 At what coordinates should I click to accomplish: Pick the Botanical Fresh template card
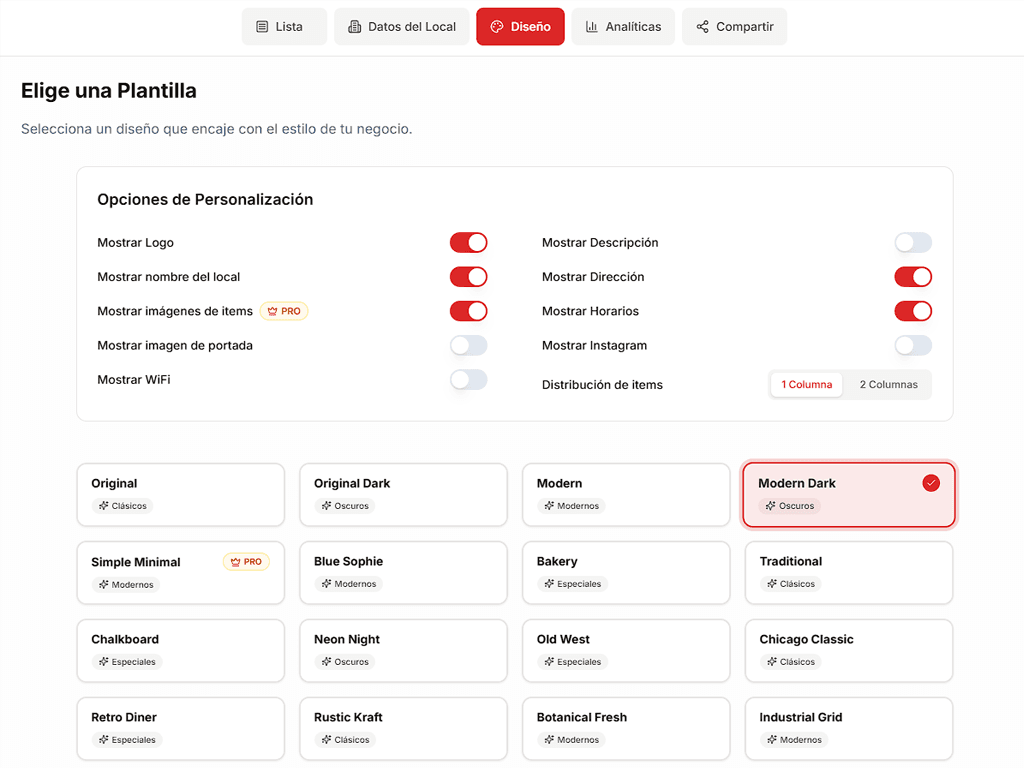point(626,728)
